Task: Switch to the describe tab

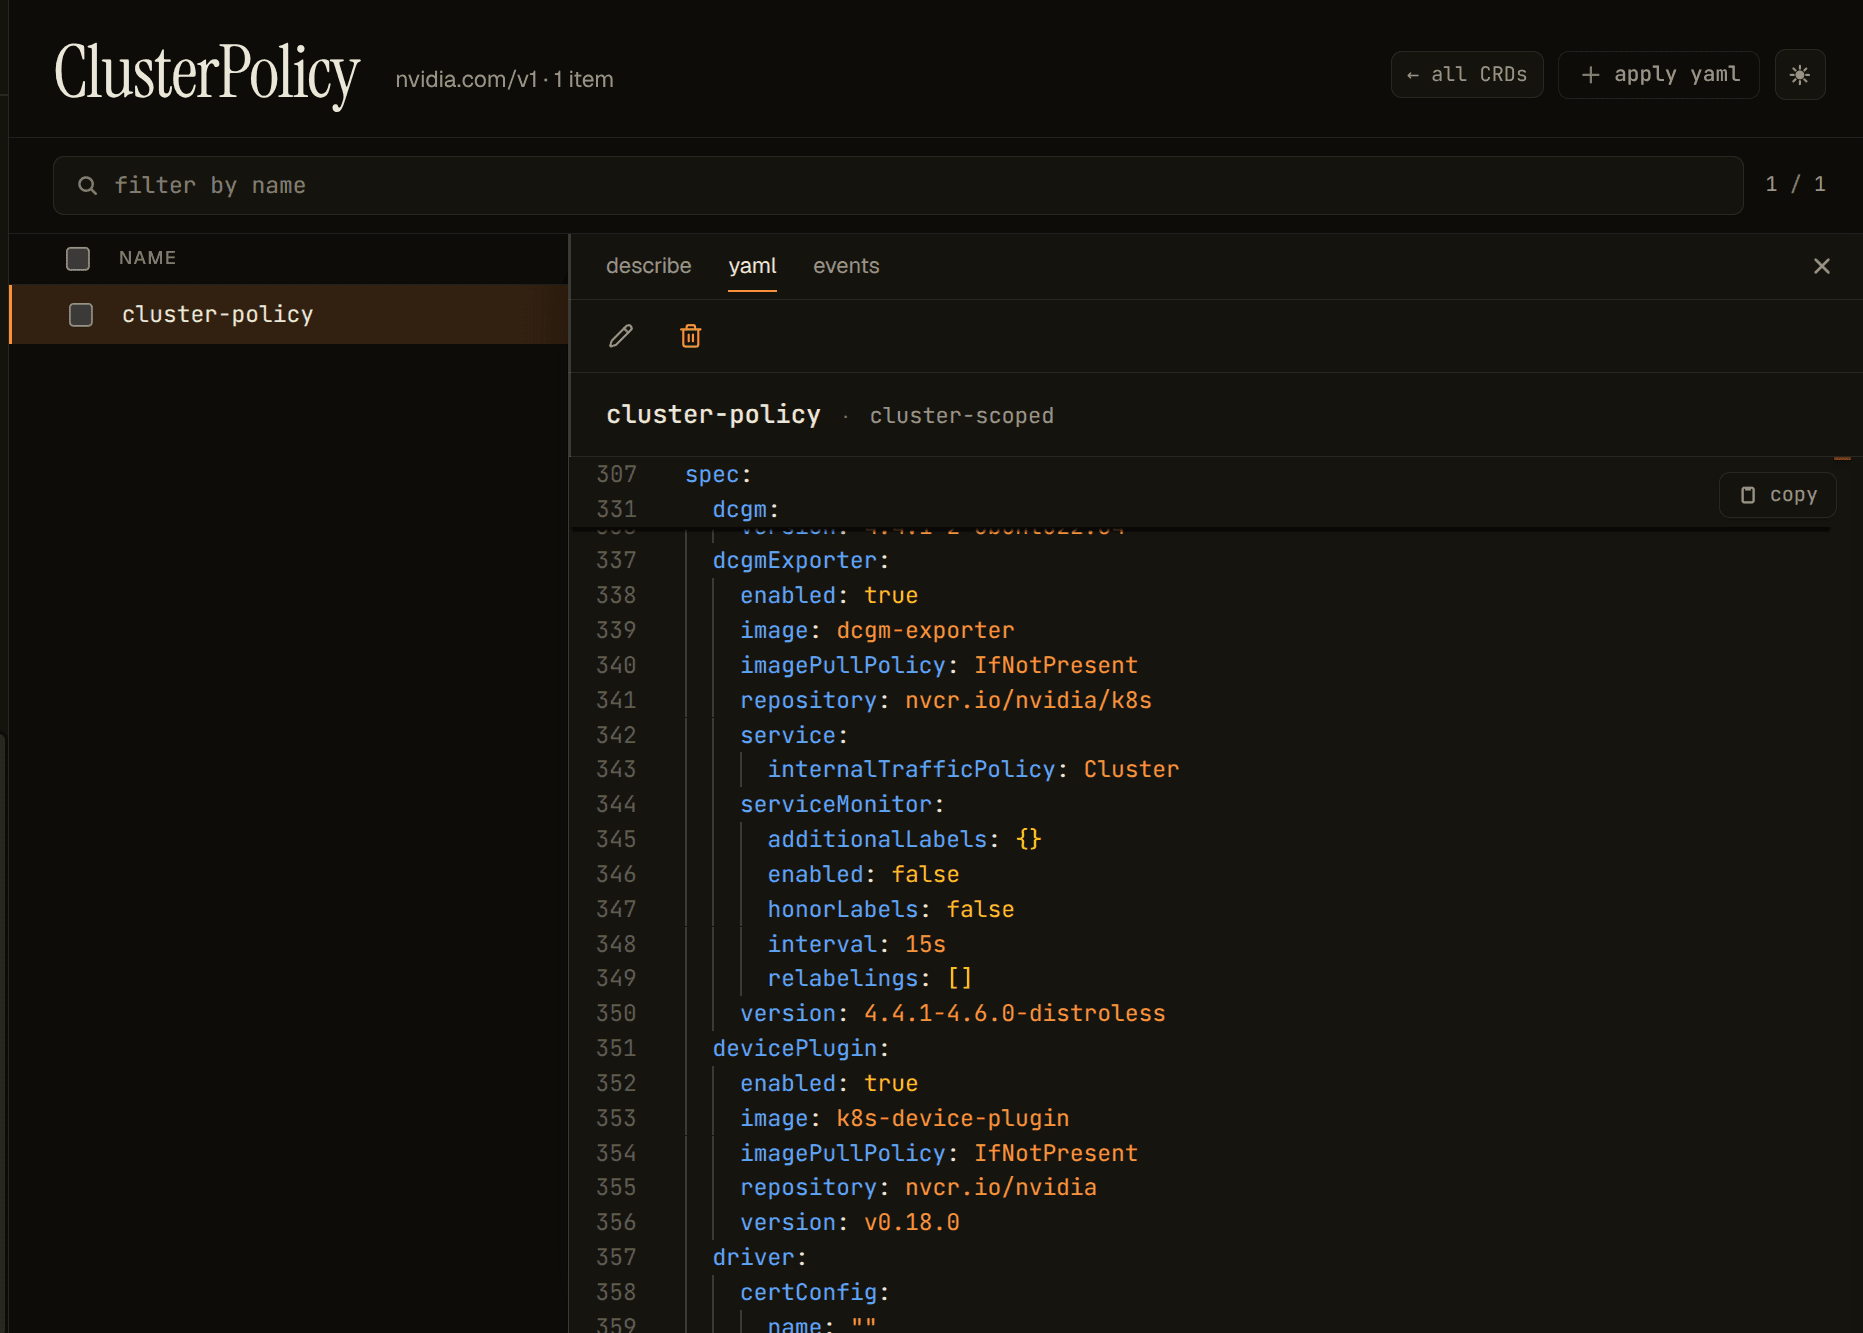Action: 649,266
